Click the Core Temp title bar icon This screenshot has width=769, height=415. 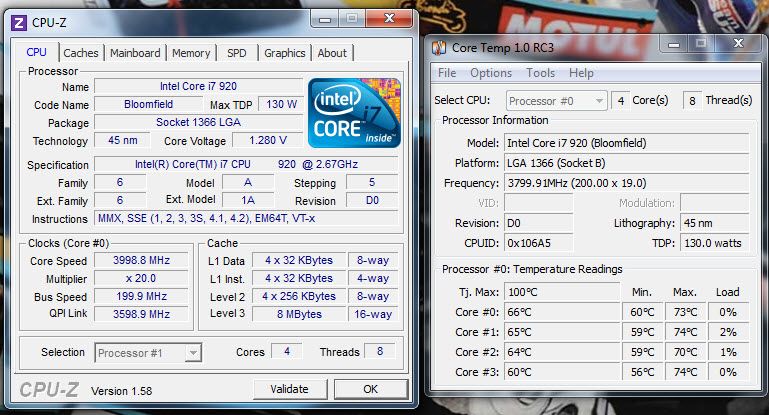click(439, 48)
